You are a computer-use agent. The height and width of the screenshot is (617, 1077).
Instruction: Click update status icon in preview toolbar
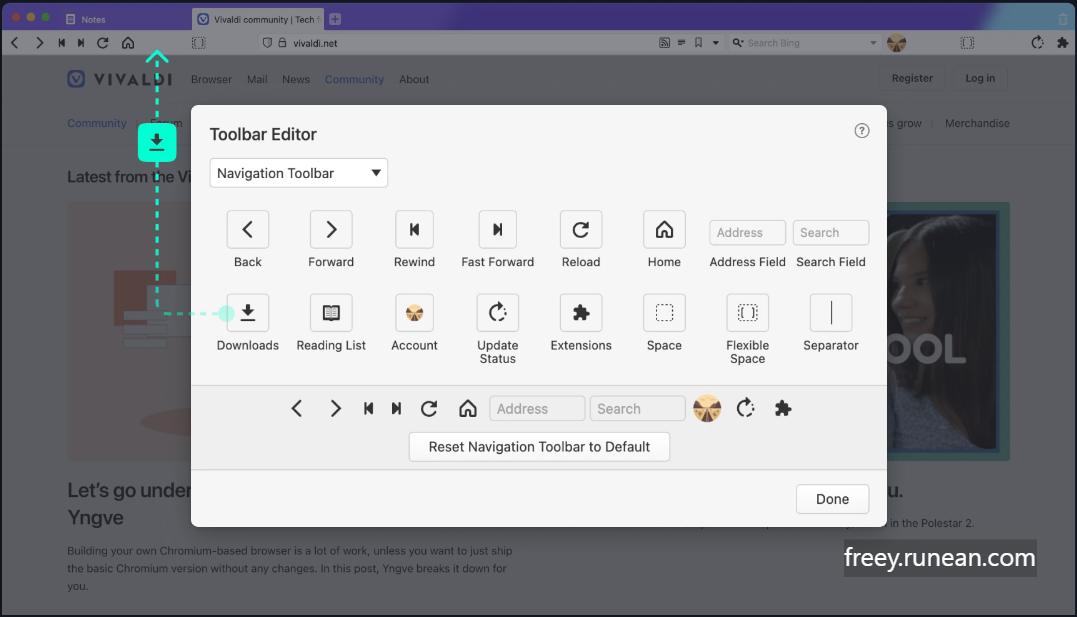tap(745, 409)
